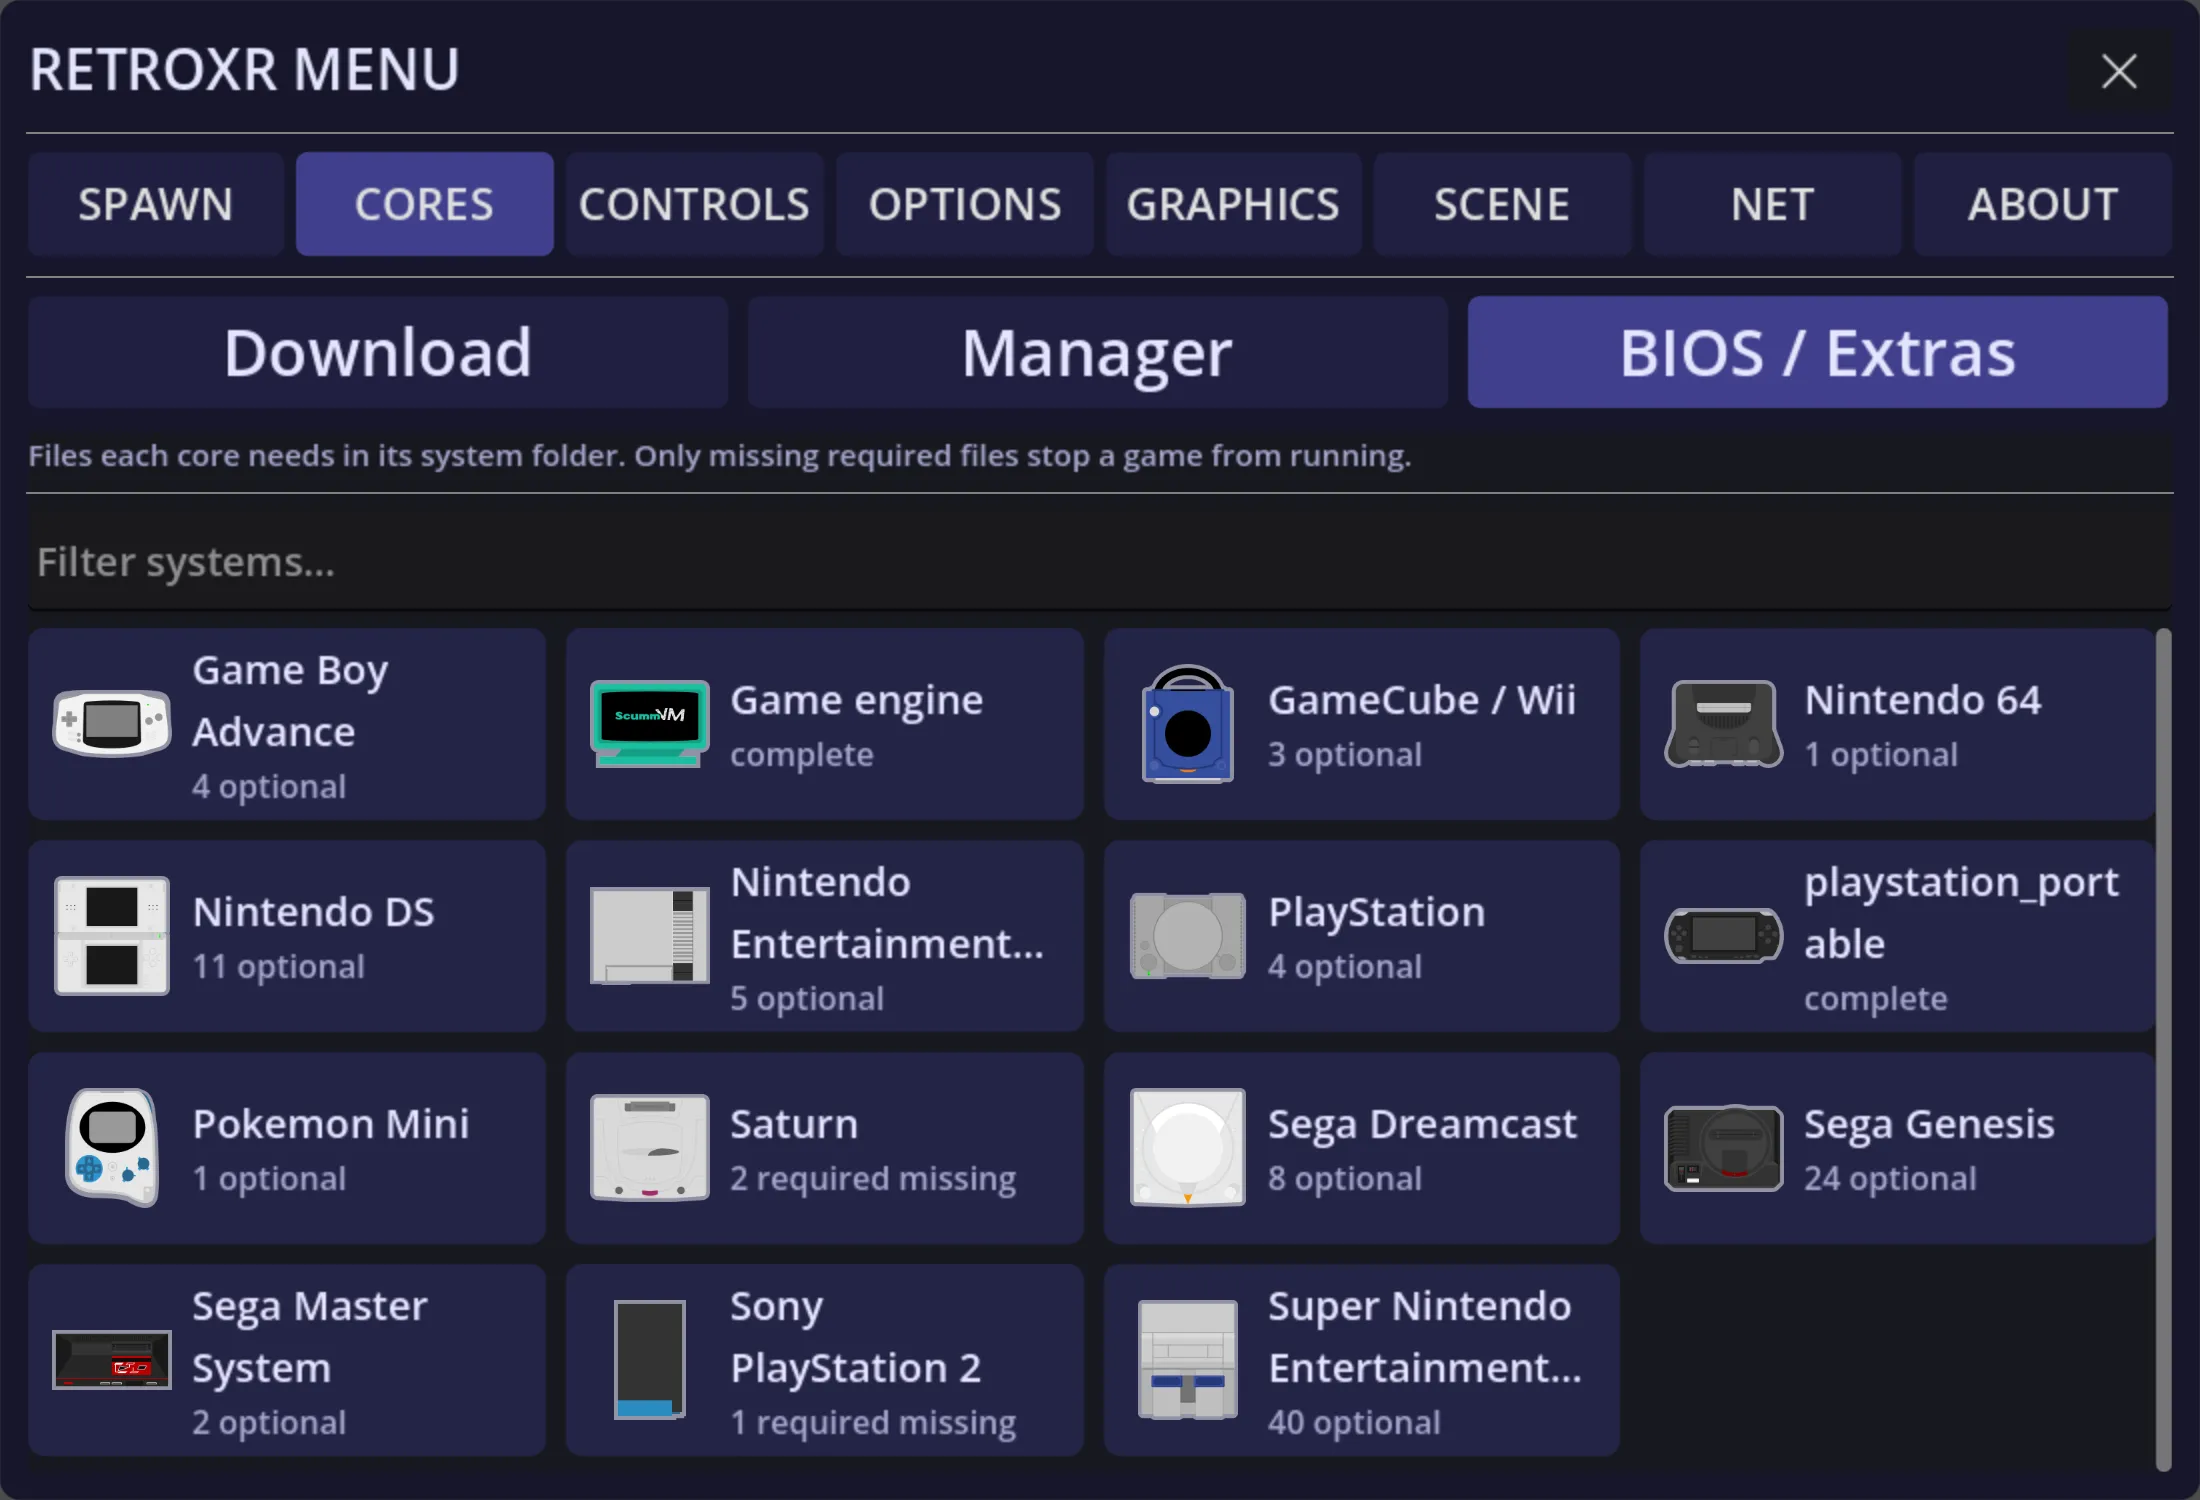Open the CONTROLS tab
Screen dimensions: 2200x1500
pyautogui.click(x=694, y=204)
